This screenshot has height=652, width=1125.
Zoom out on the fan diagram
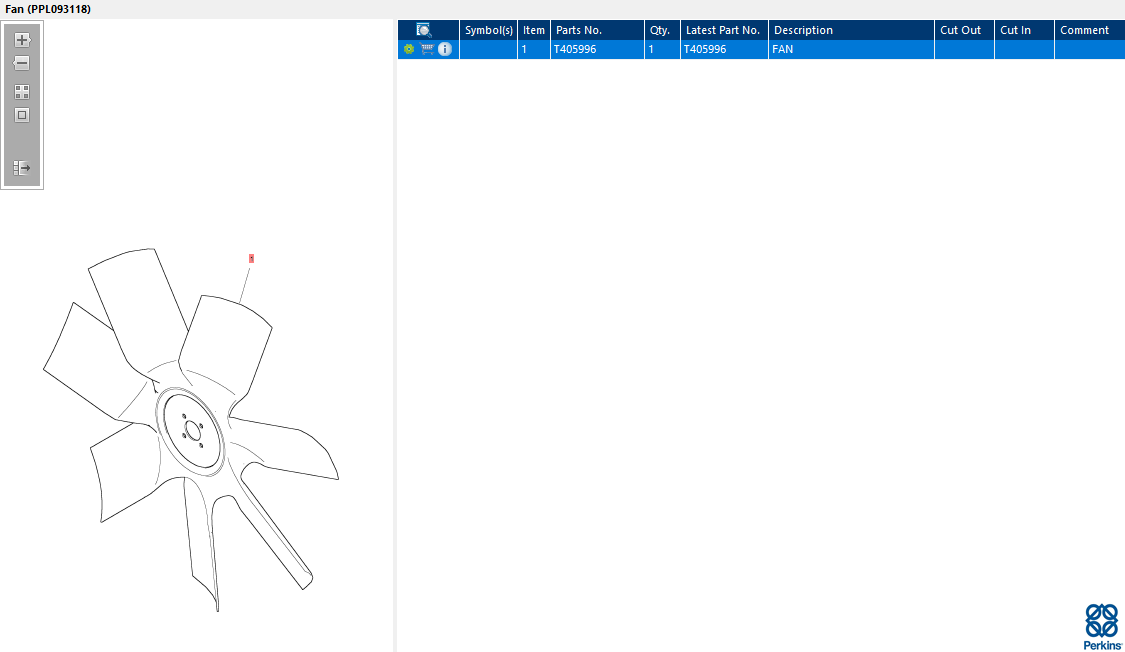(x=22, y=63)
